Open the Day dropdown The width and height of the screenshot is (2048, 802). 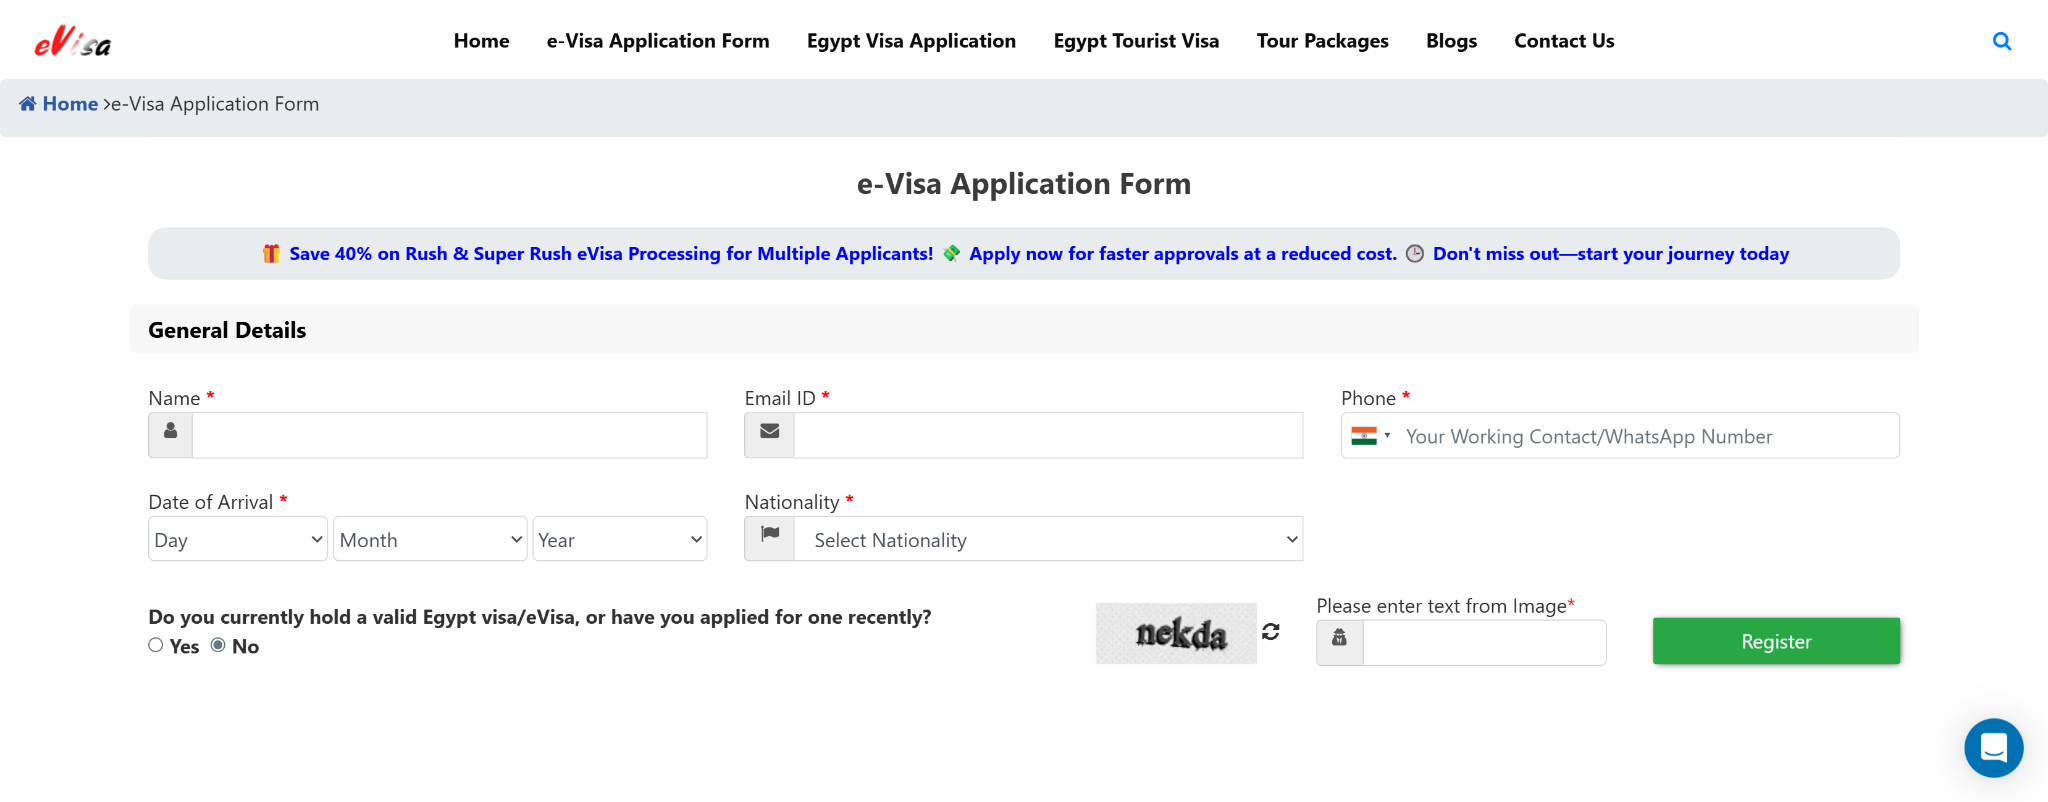[x=238, y=539]
